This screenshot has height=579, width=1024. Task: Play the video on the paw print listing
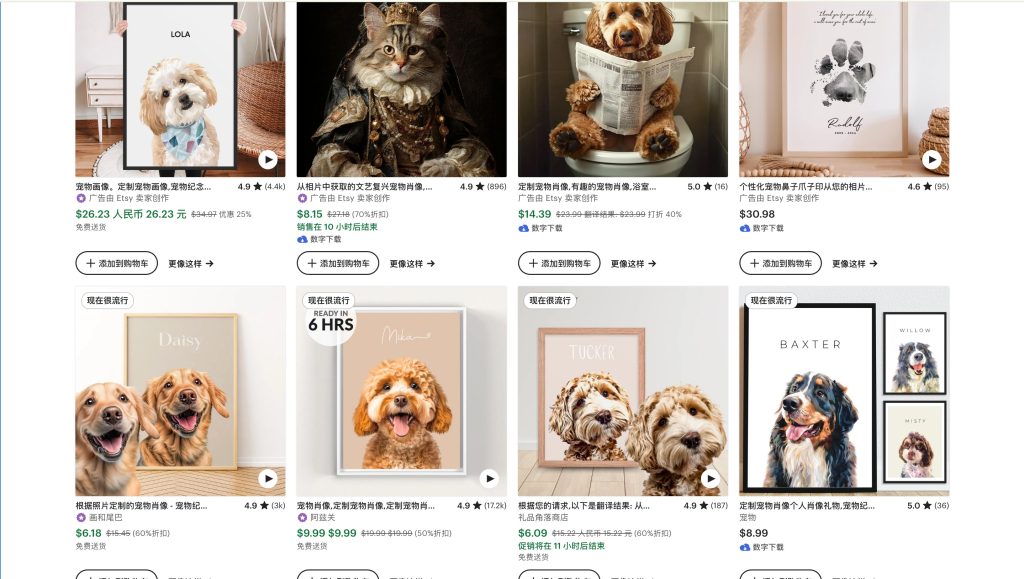click(932, 159)
